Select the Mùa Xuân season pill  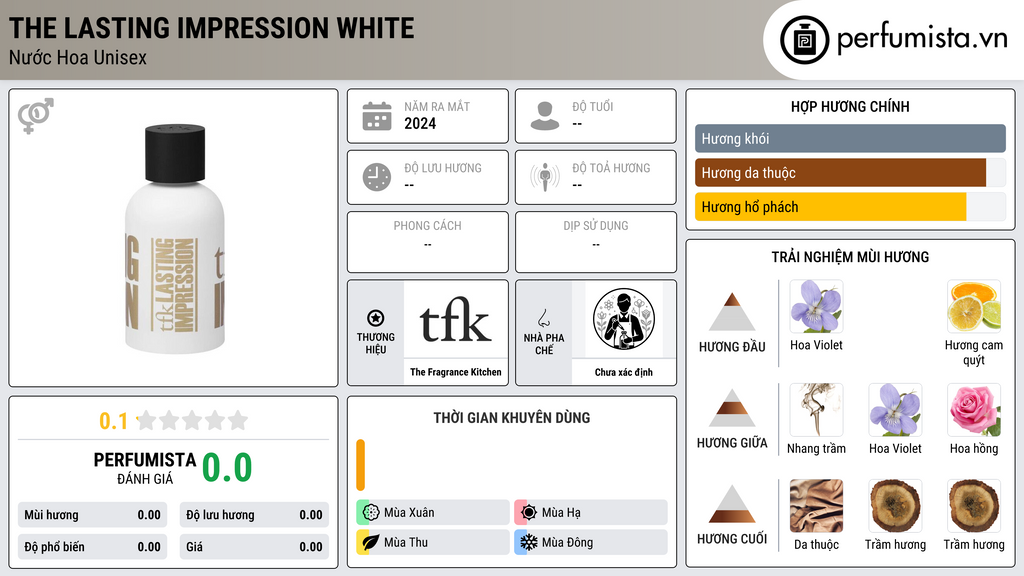433,513
